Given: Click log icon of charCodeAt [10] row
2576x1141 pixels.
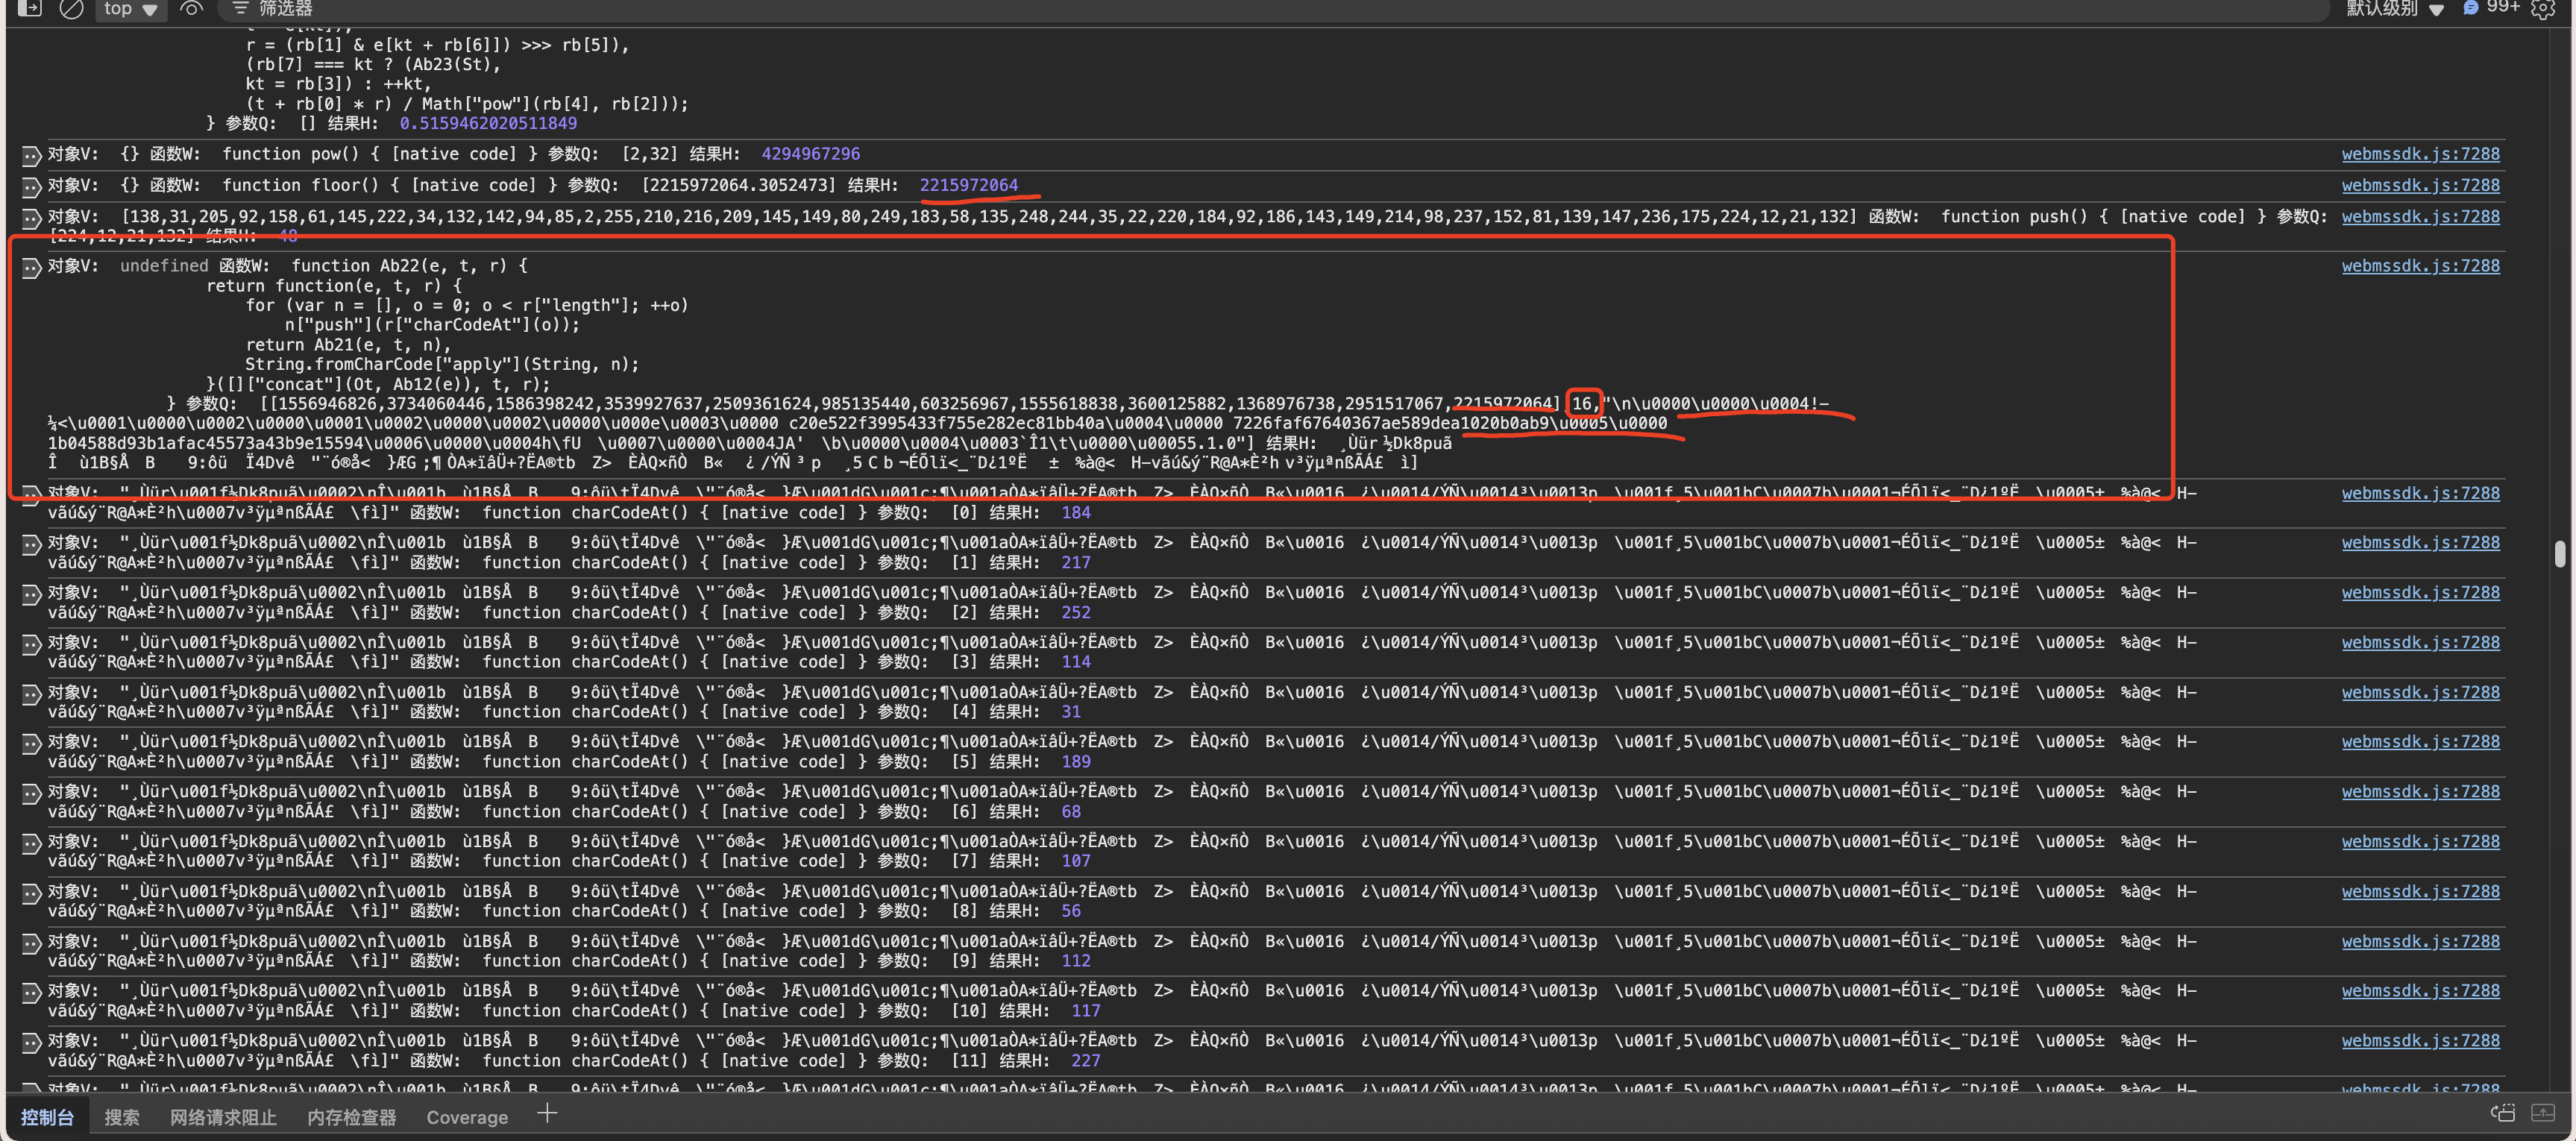Looking at the screenshot, I should 31,992.
